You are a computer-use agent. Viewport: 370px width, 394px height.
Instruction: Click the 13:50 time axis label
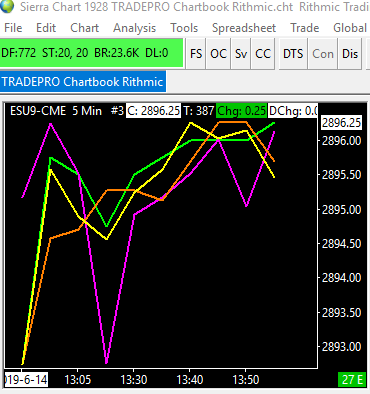coord(246,380)
